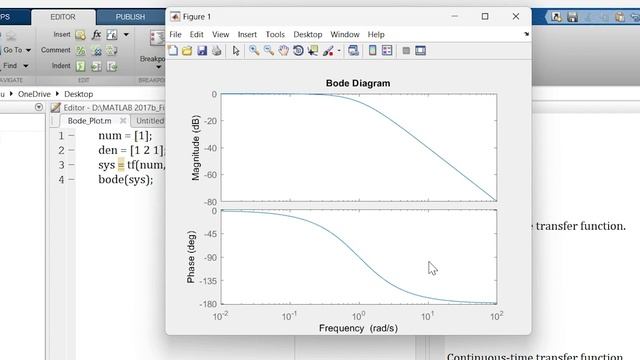Open the Edit menu in Figure 1

point(196,35)
